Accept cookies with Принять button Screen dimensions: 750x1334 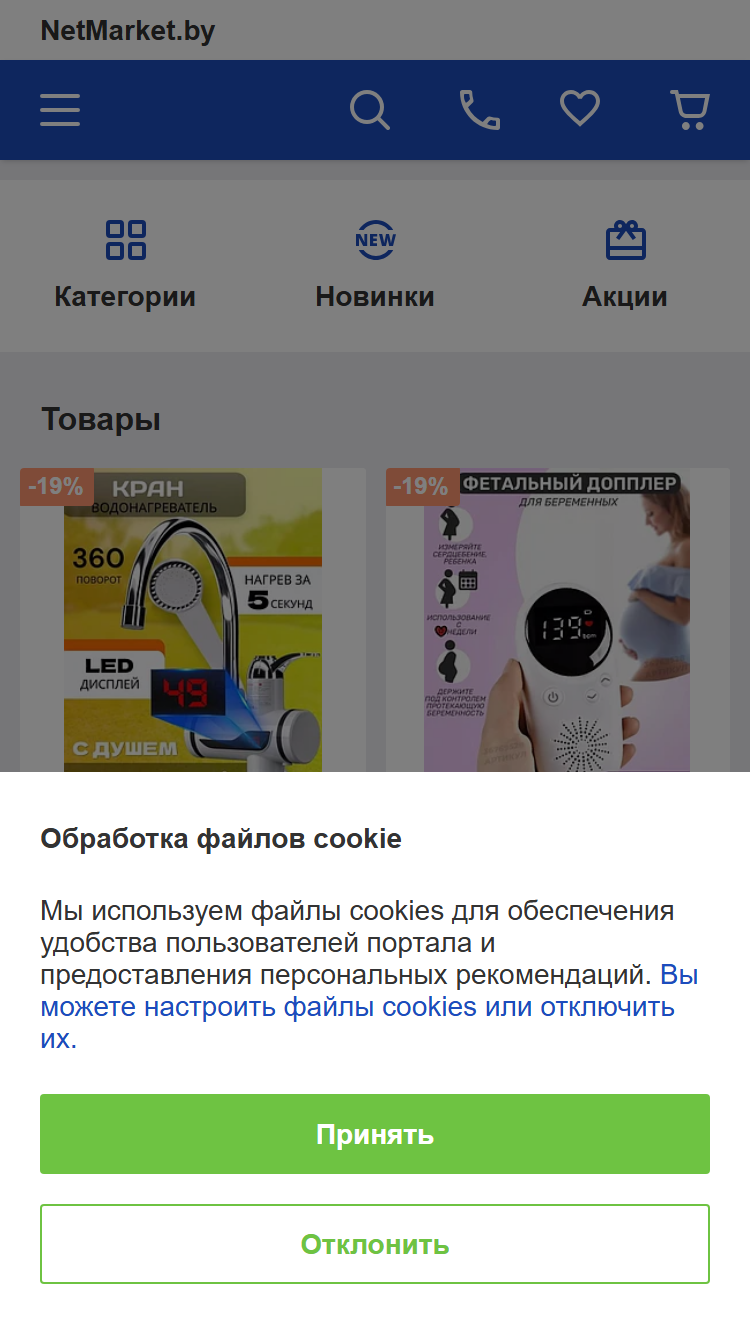tap(375, 1134)
